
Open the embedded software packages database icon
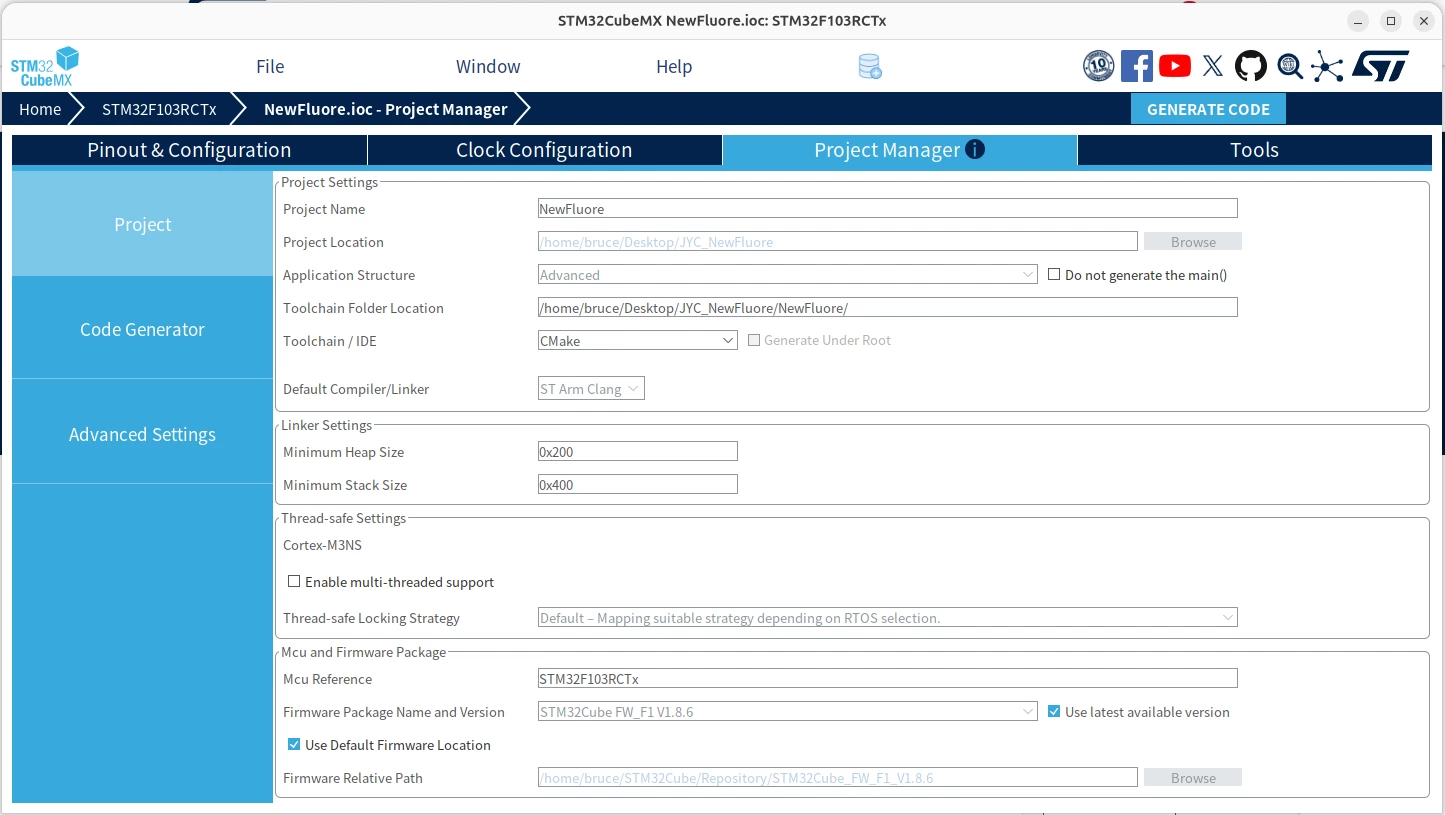pyautogui.click(x=870, y=67)
